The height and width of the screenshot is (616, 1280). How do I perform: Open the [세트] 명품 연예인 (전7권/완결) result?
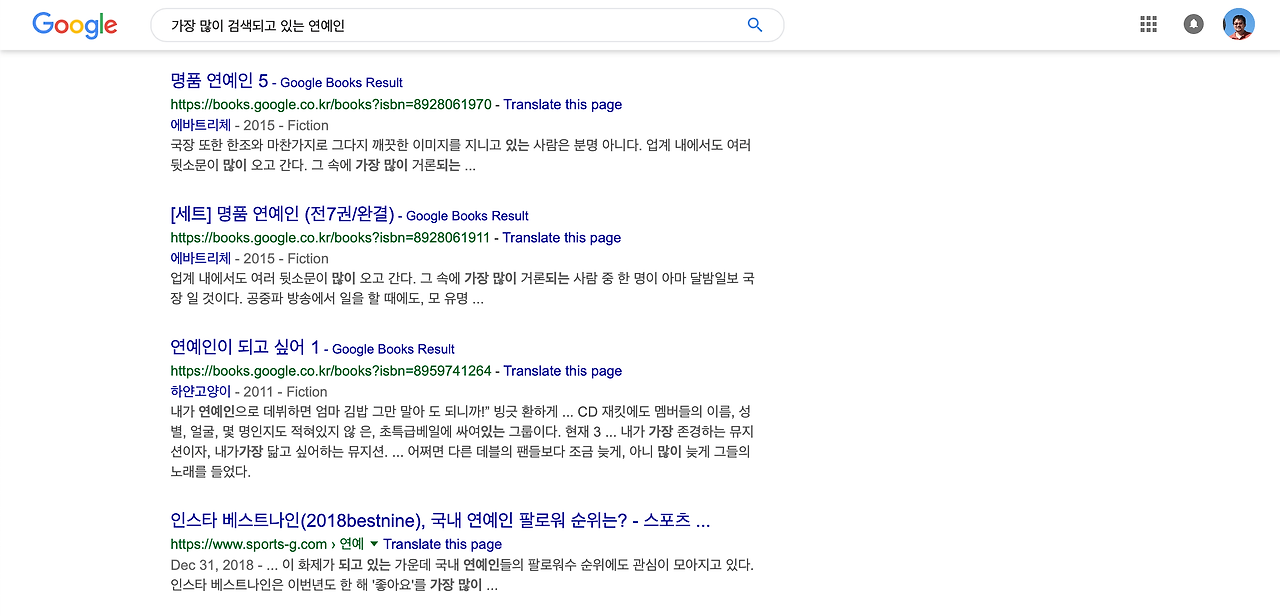(x=282, y=214)
